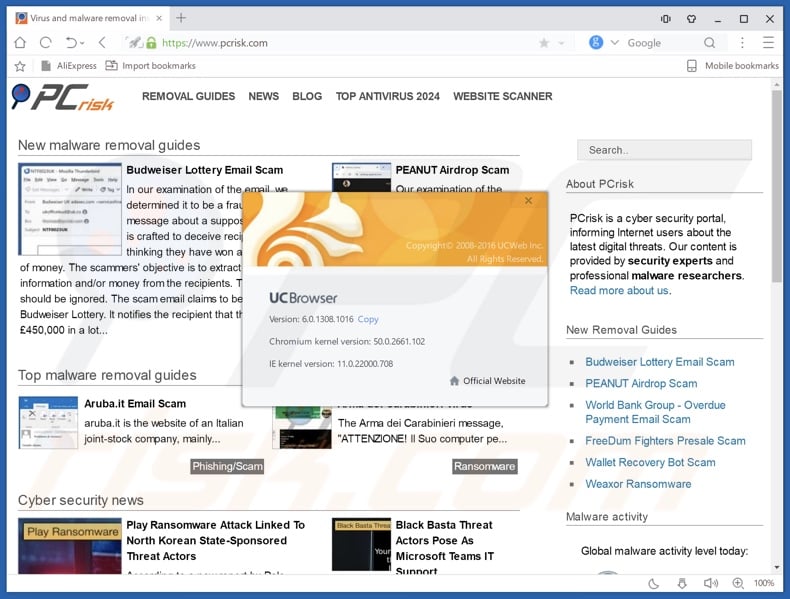
Task: Click the search engine avatar icon
Action: pos(596,42)
